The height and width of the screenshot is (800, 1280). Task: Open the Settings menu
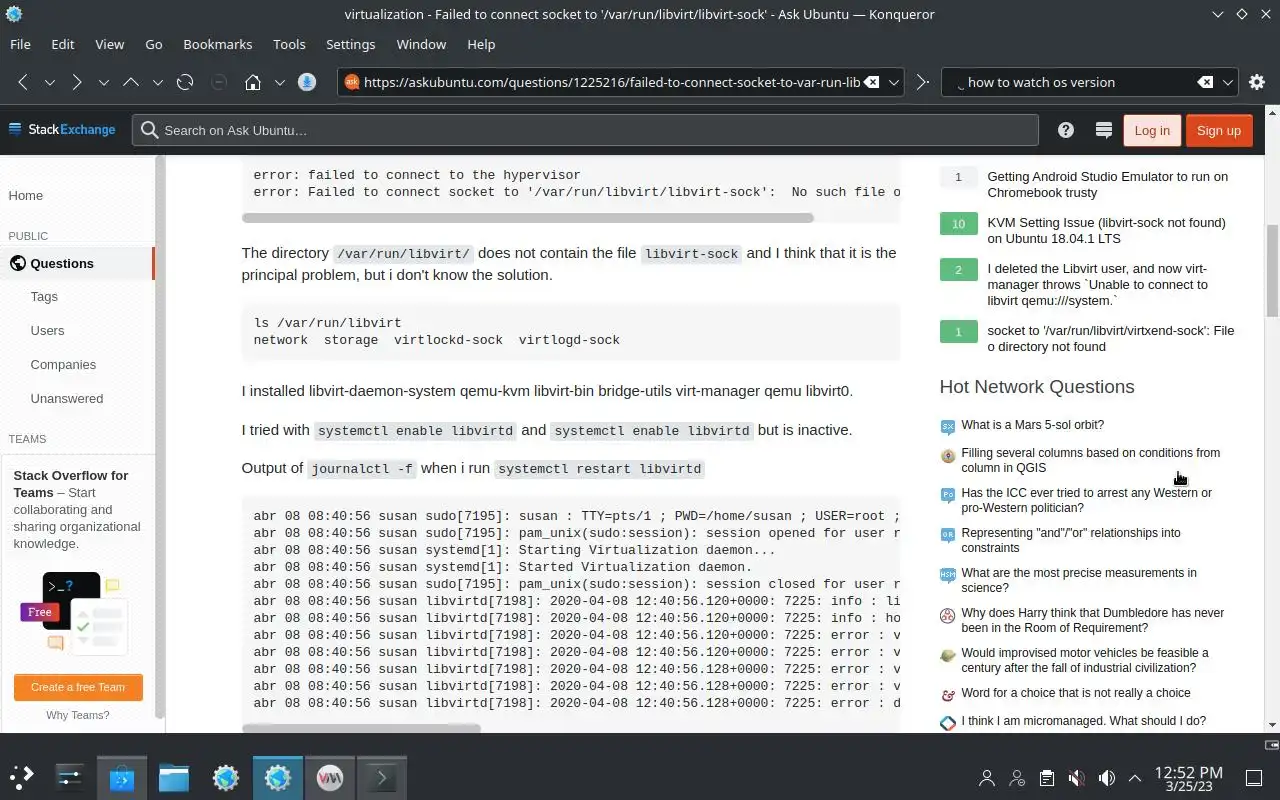(x=351, y=44)
